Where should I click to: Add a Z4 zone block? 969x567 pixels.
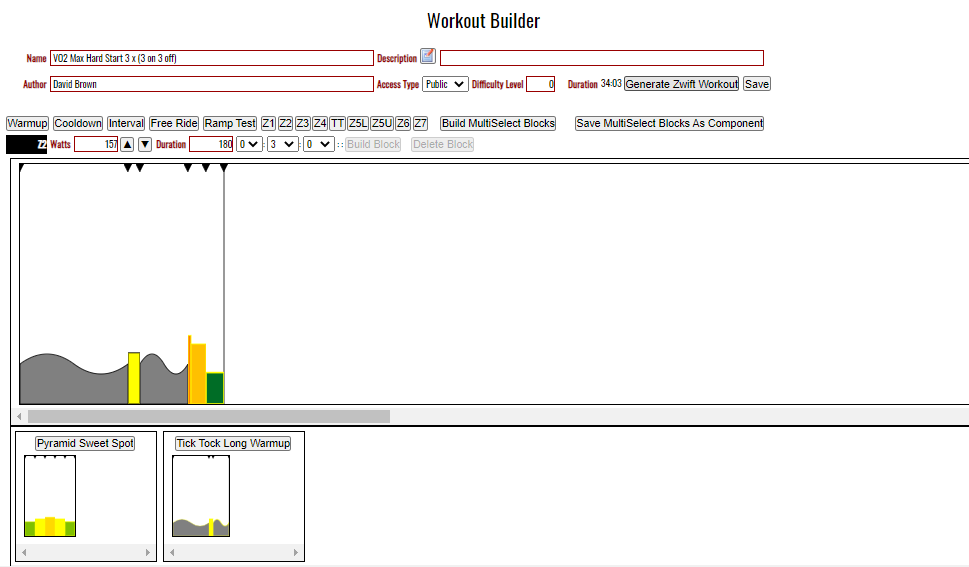point(320,123)
